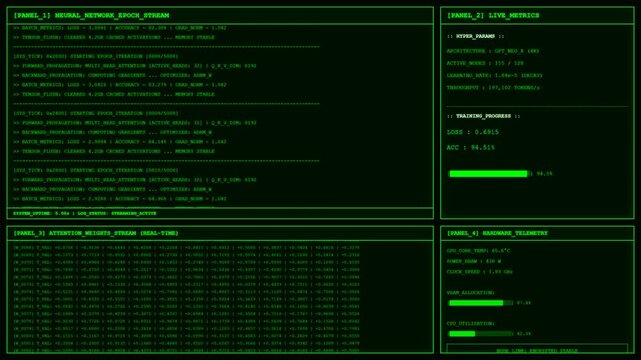Click the training progress bar

489,174
